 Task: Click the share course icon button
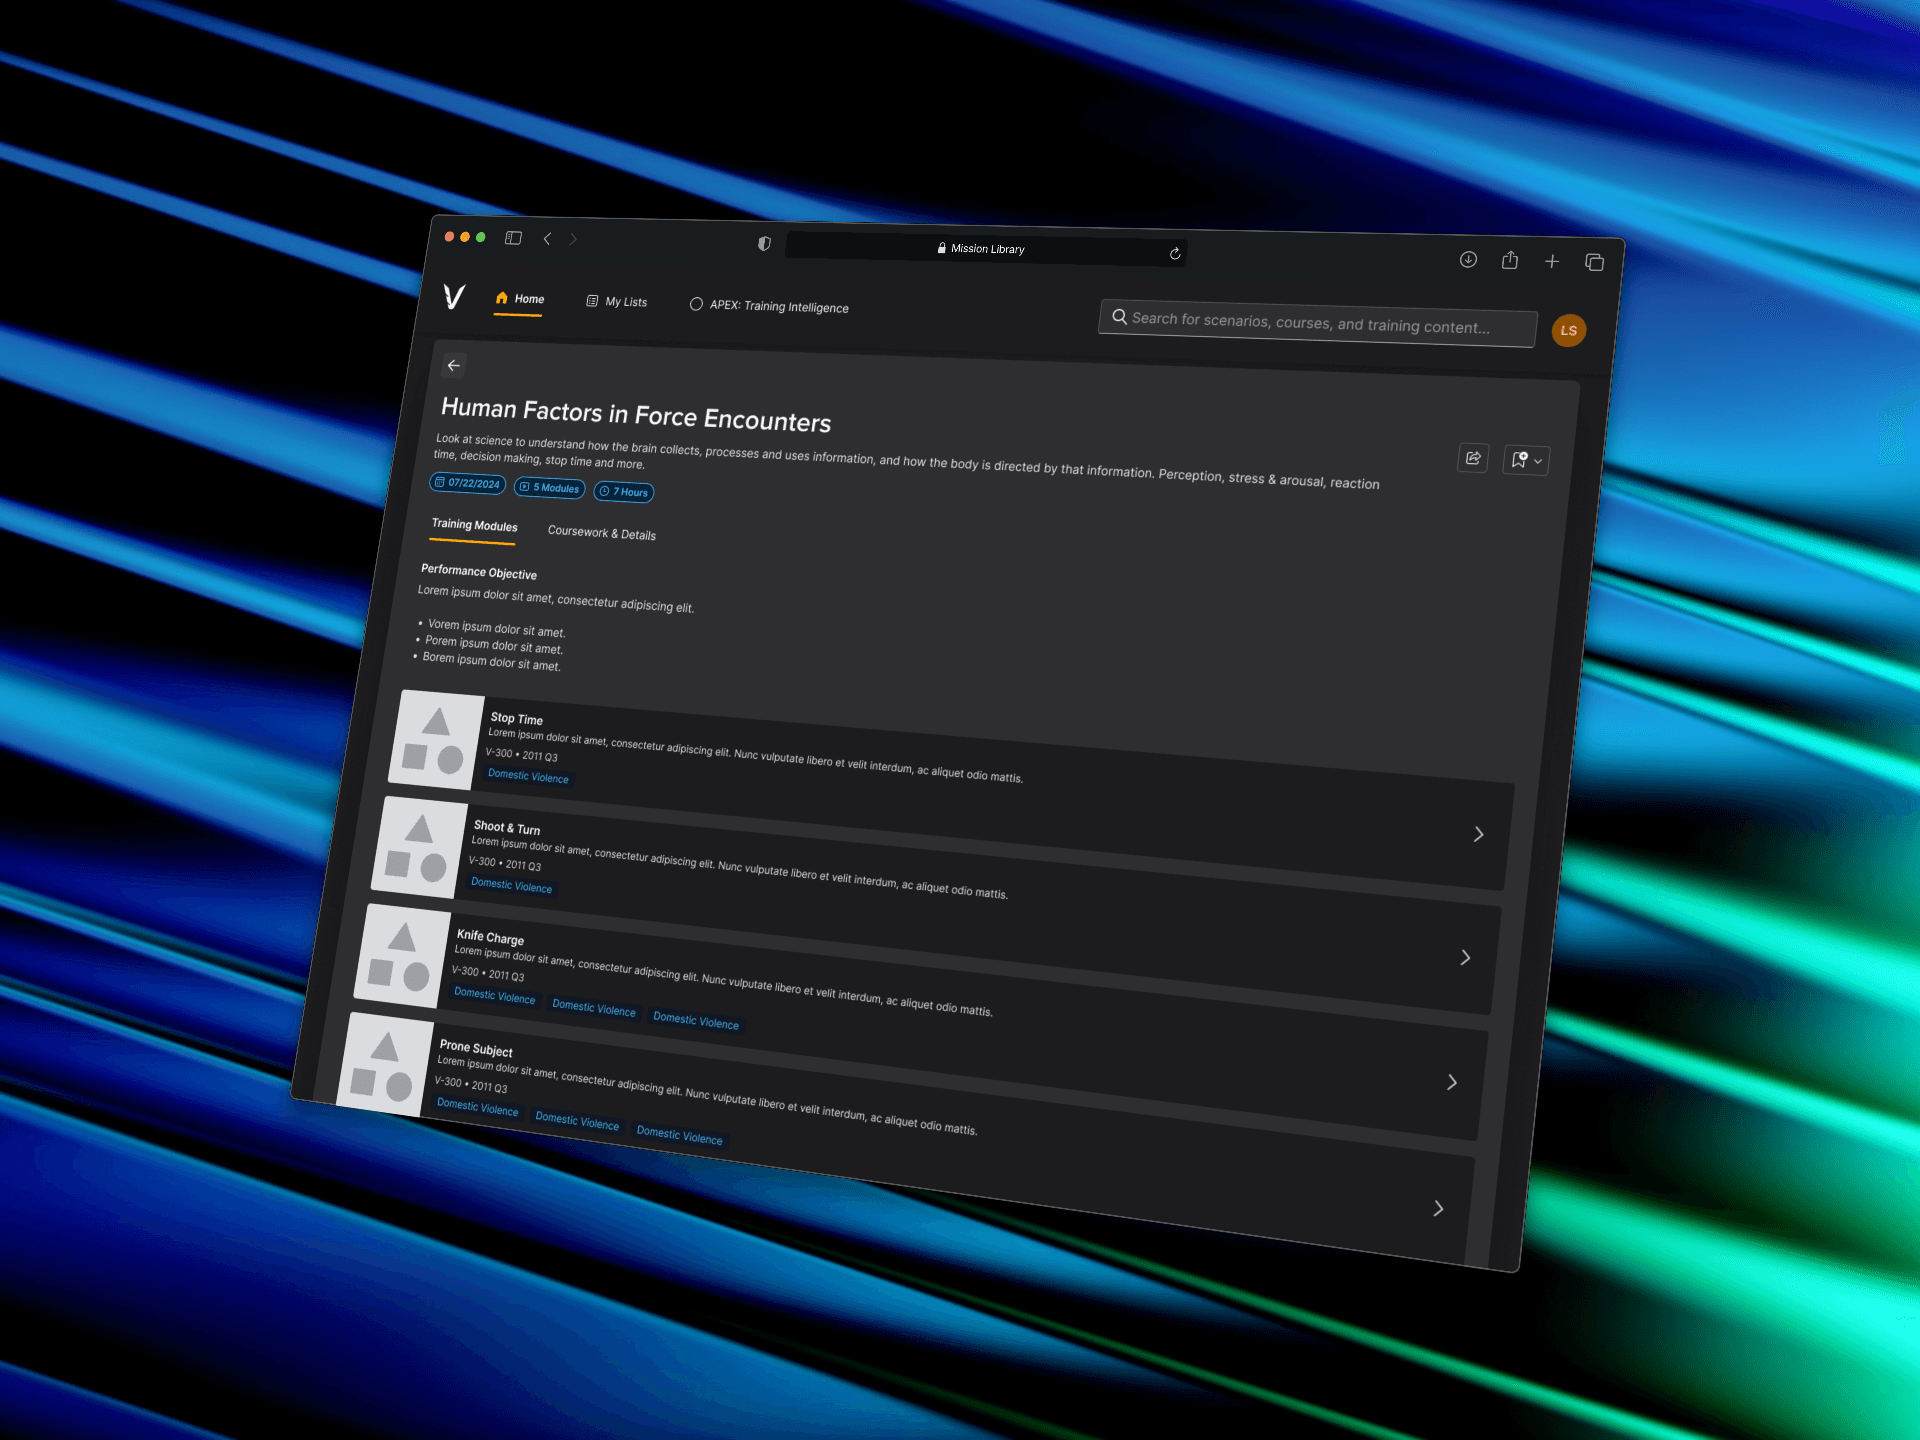click(x=1473, y=458)
